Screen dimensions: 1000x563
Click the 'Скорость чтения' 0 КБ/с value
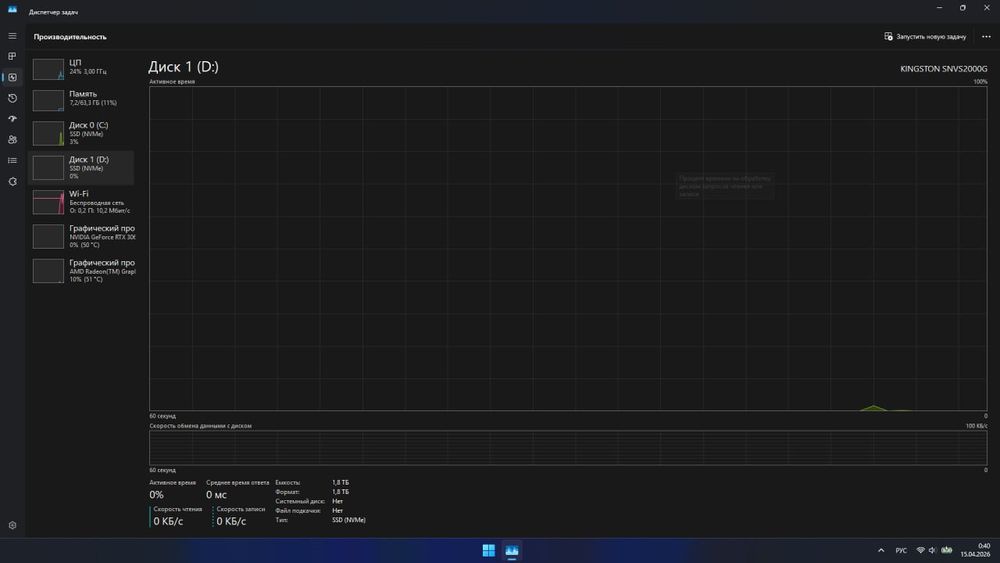[x=168, y=522]
